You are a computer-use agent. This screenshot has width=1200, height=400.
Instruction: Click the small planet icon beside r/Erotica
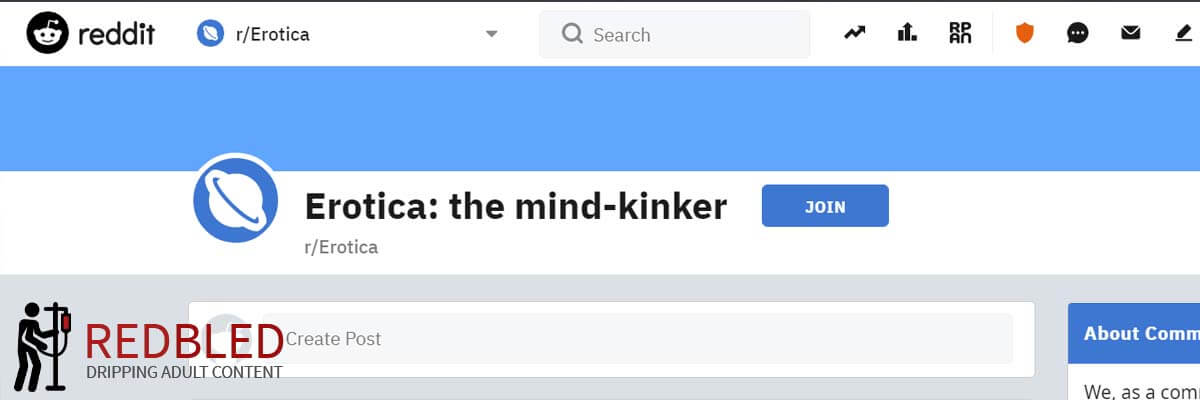click(211, 34)
